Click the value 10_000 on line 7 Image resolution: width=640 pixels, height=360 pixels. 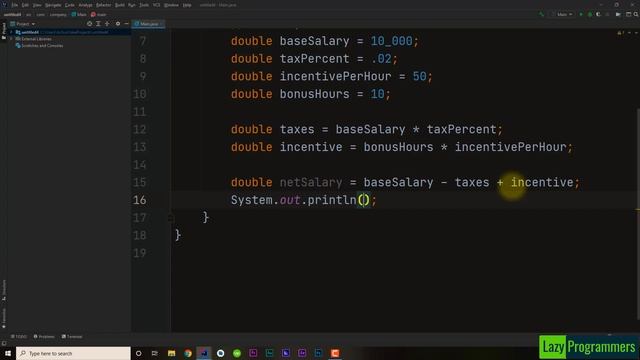[391, 41]
